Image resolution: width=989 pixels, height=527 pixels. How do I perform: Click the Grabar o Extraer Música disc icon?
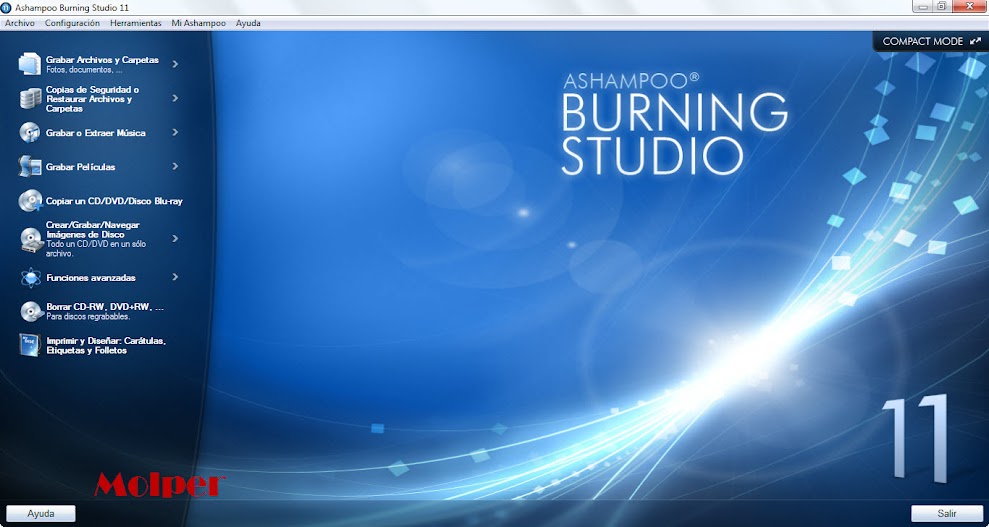tap(30, 132)
